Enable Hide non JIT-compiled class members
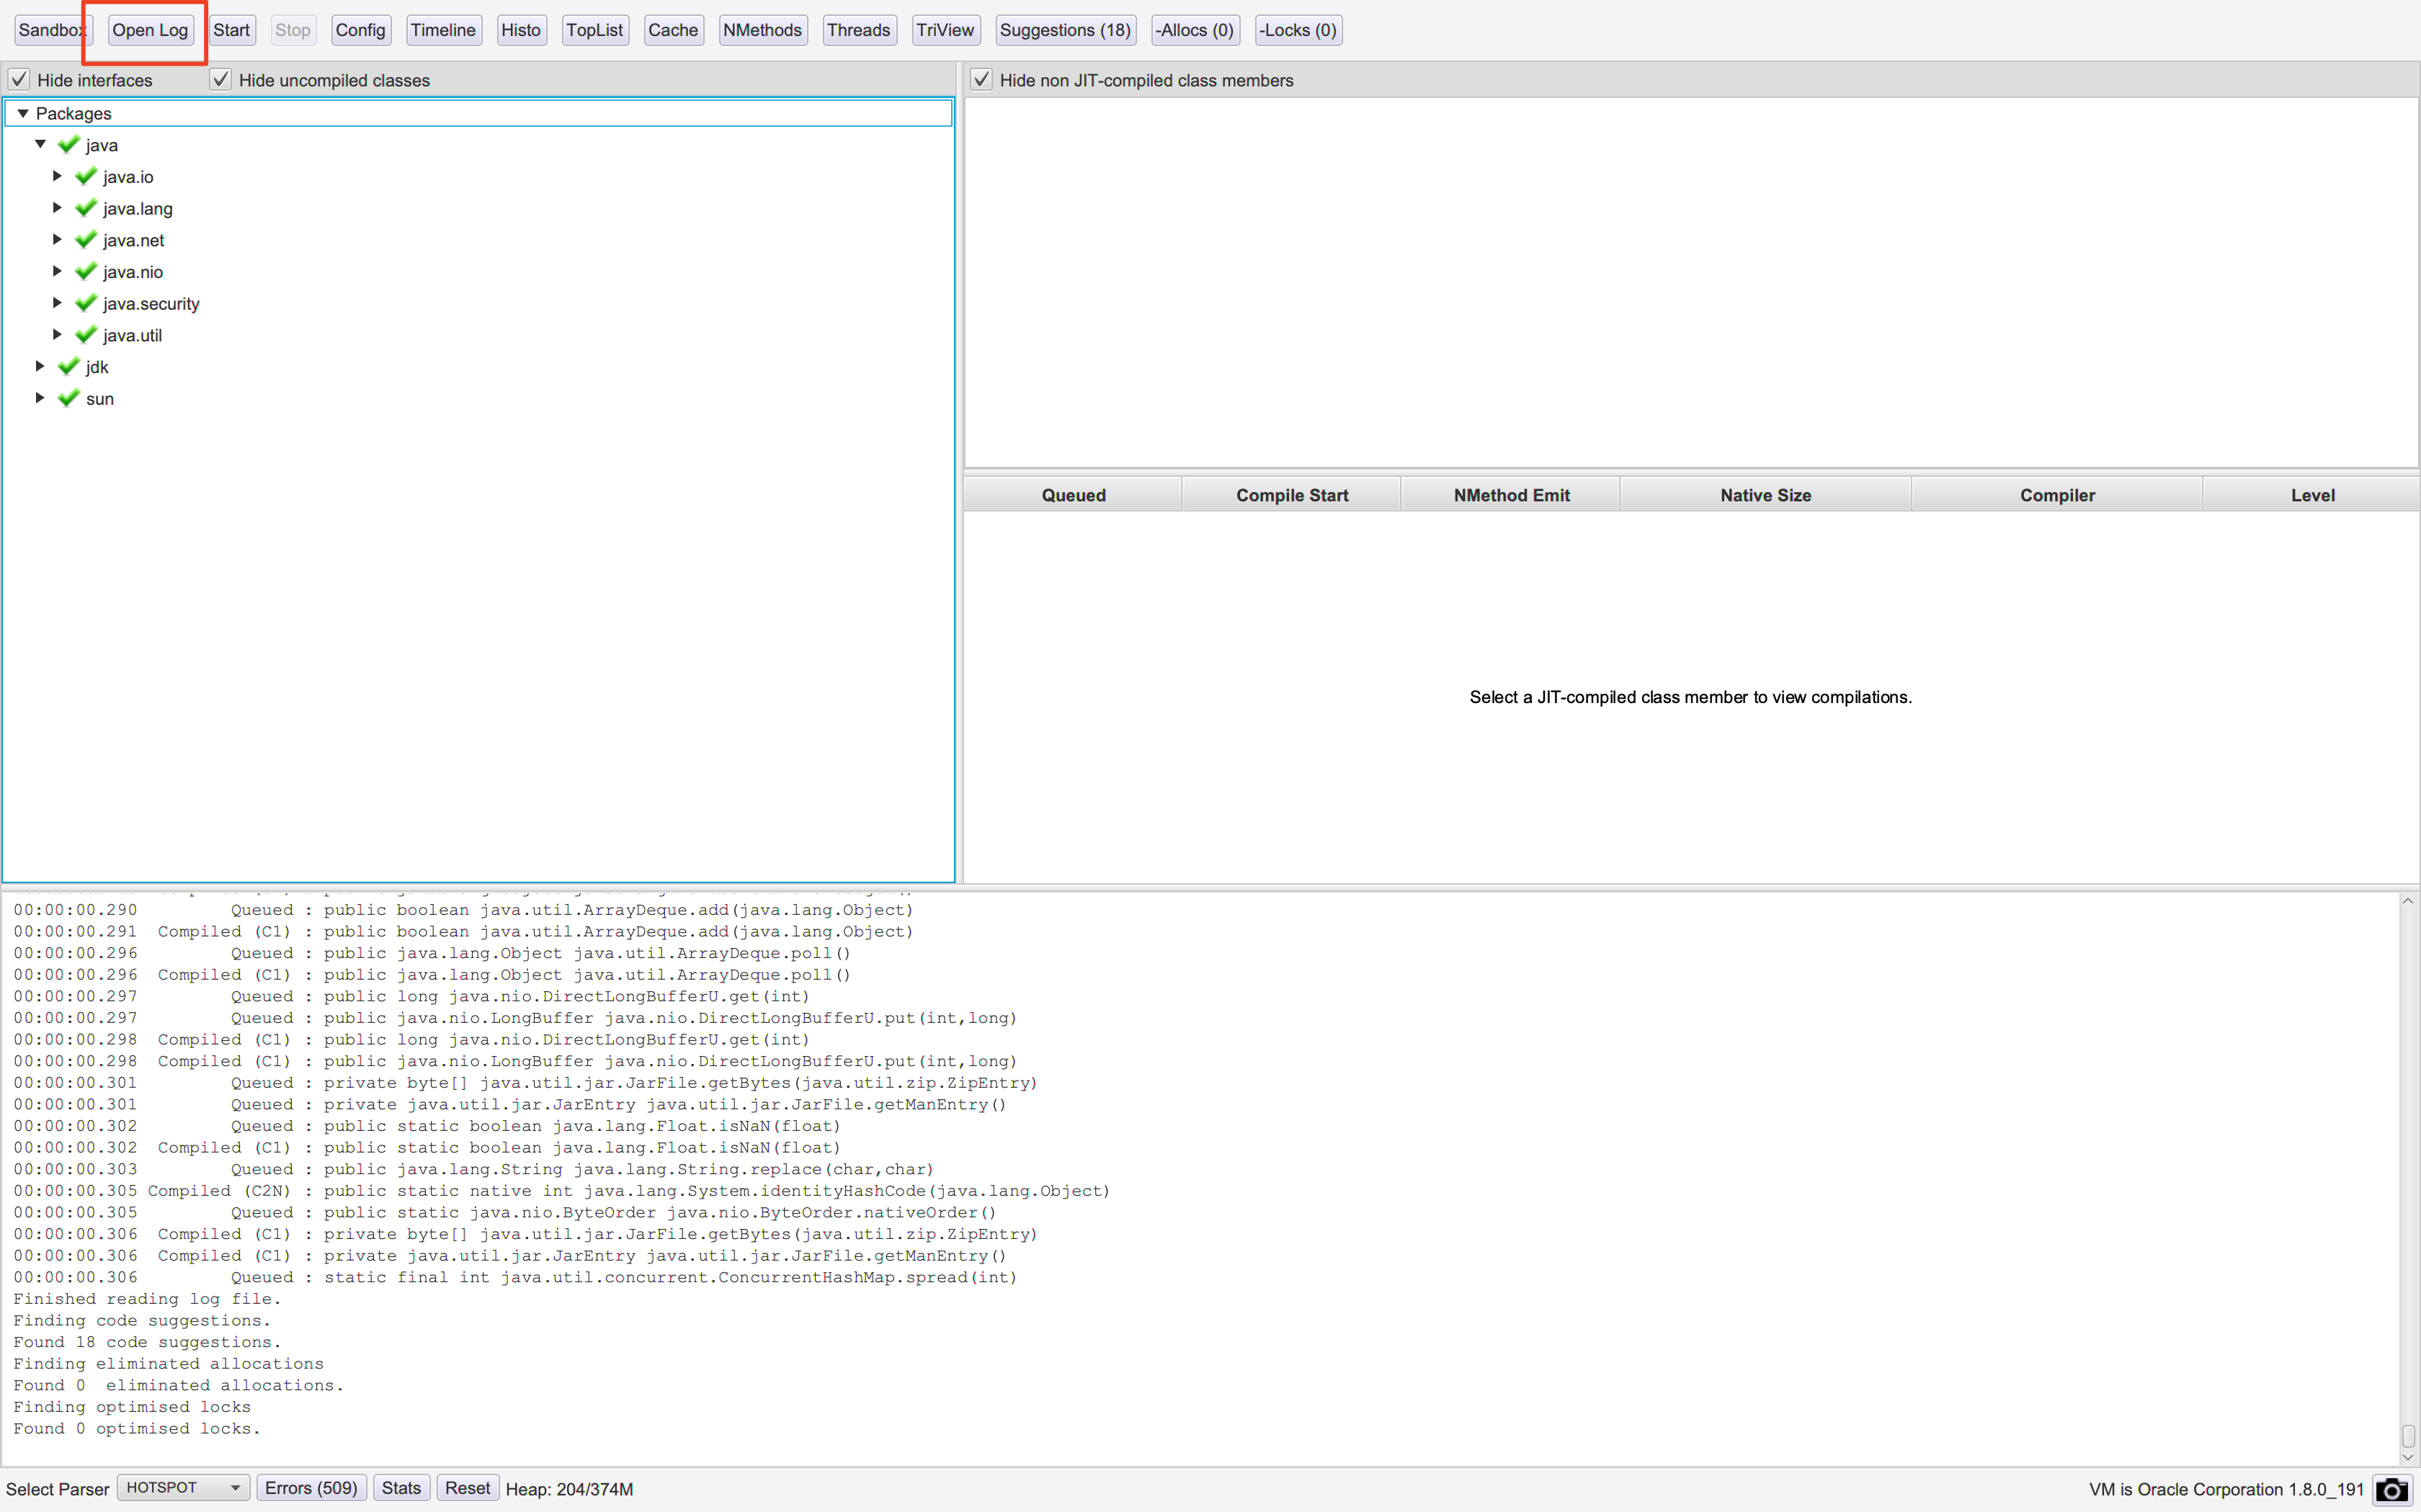2421x1512 pixels. [981, 80]
